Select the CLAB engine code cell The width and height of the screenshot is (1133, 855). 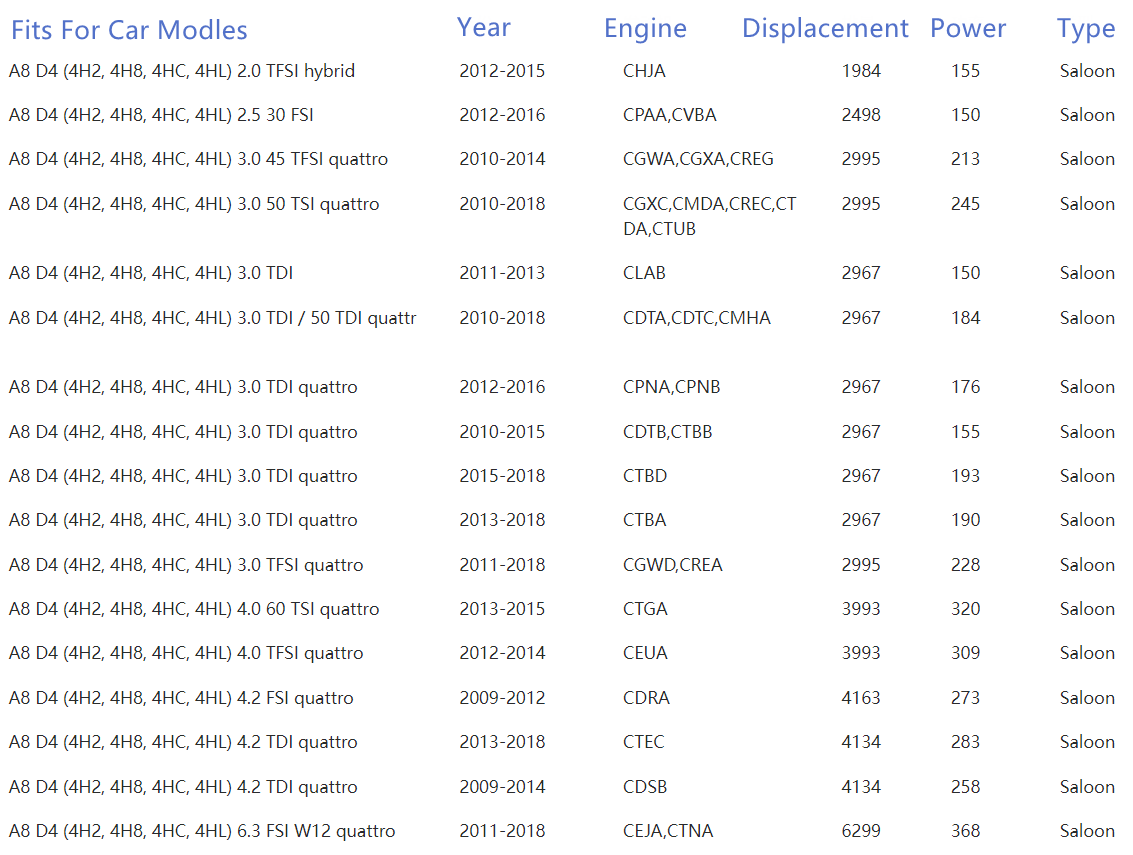point(644,273)
